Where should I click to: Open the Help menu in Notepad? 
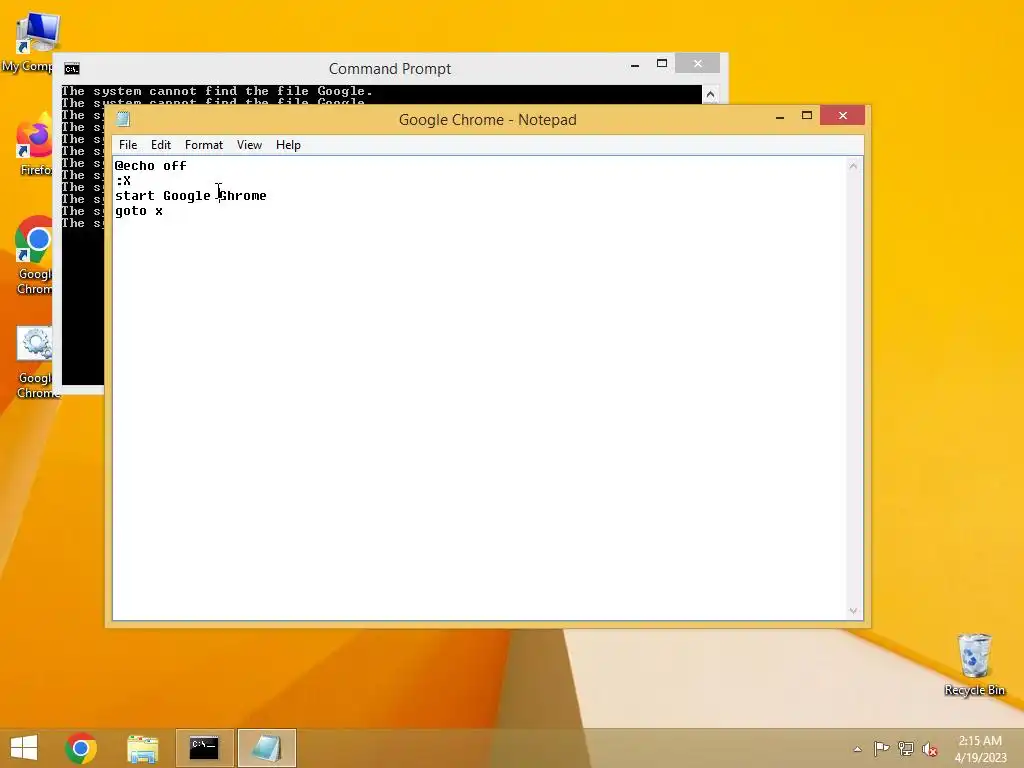(x=288, y=145)
